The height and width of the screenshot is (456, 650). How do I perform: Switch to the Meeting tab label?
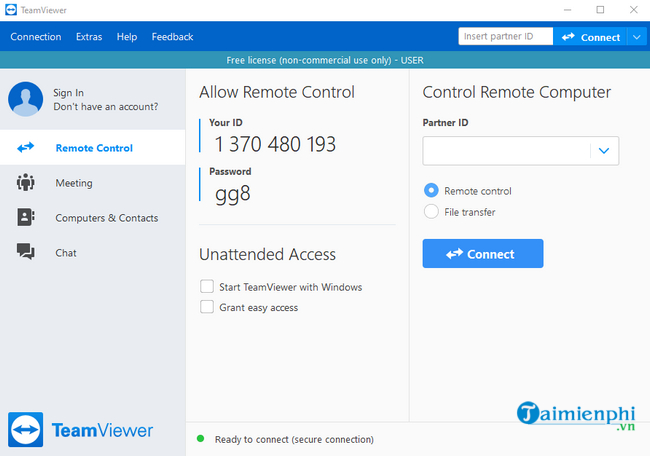point(74,183)
